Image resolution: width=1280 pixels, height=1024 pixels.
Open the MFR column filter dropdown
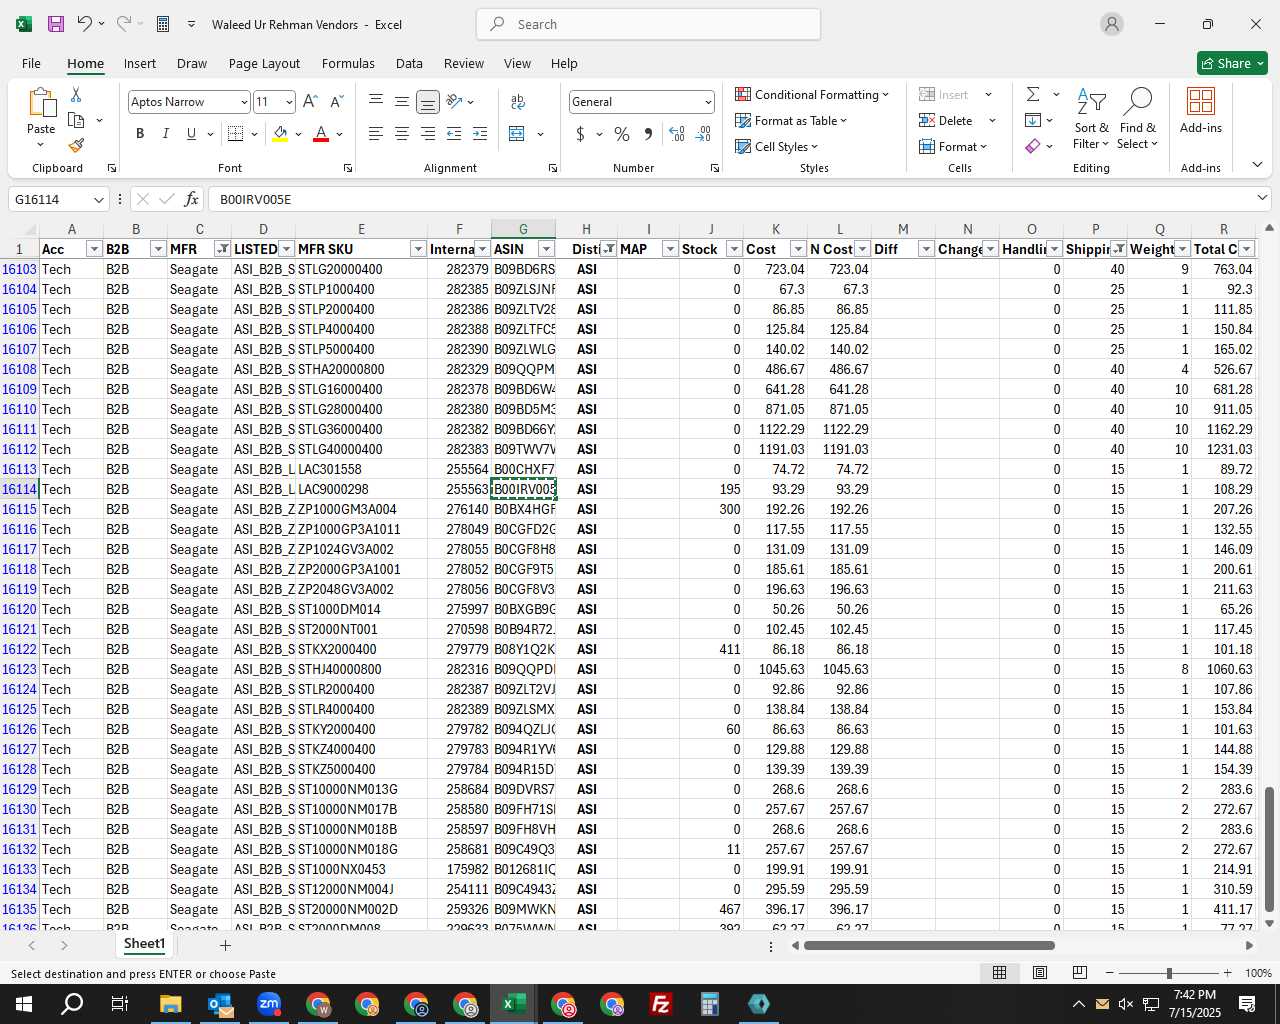(x=222, y=249)
